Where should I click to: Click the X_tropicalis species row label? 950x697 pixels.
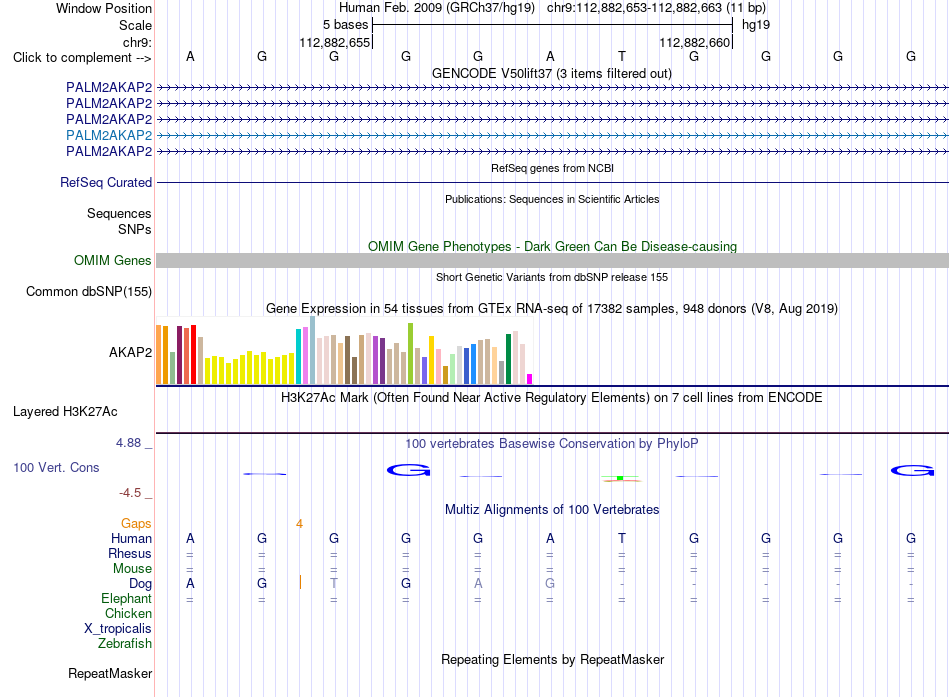click(x=118, y=629)
